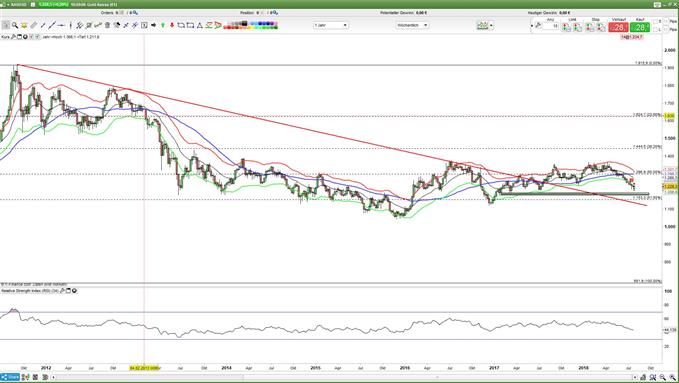The height and width of the screenshot is (383, 679).
Task: Toggle the L checkbox in the order panel
Action: pos(656,29)
